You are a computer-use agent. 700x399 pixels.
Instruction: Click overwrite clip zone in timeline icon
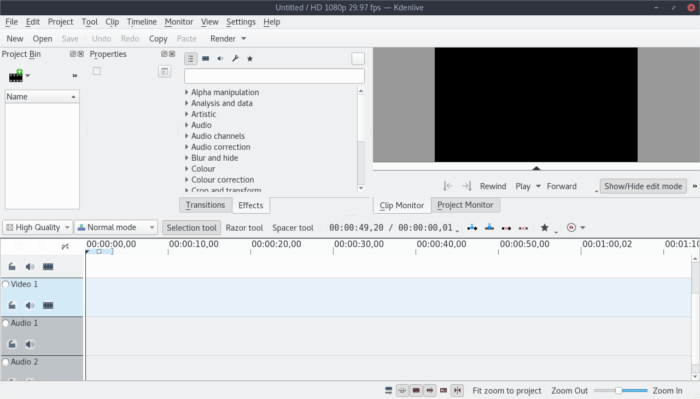[x=489, y=228]
